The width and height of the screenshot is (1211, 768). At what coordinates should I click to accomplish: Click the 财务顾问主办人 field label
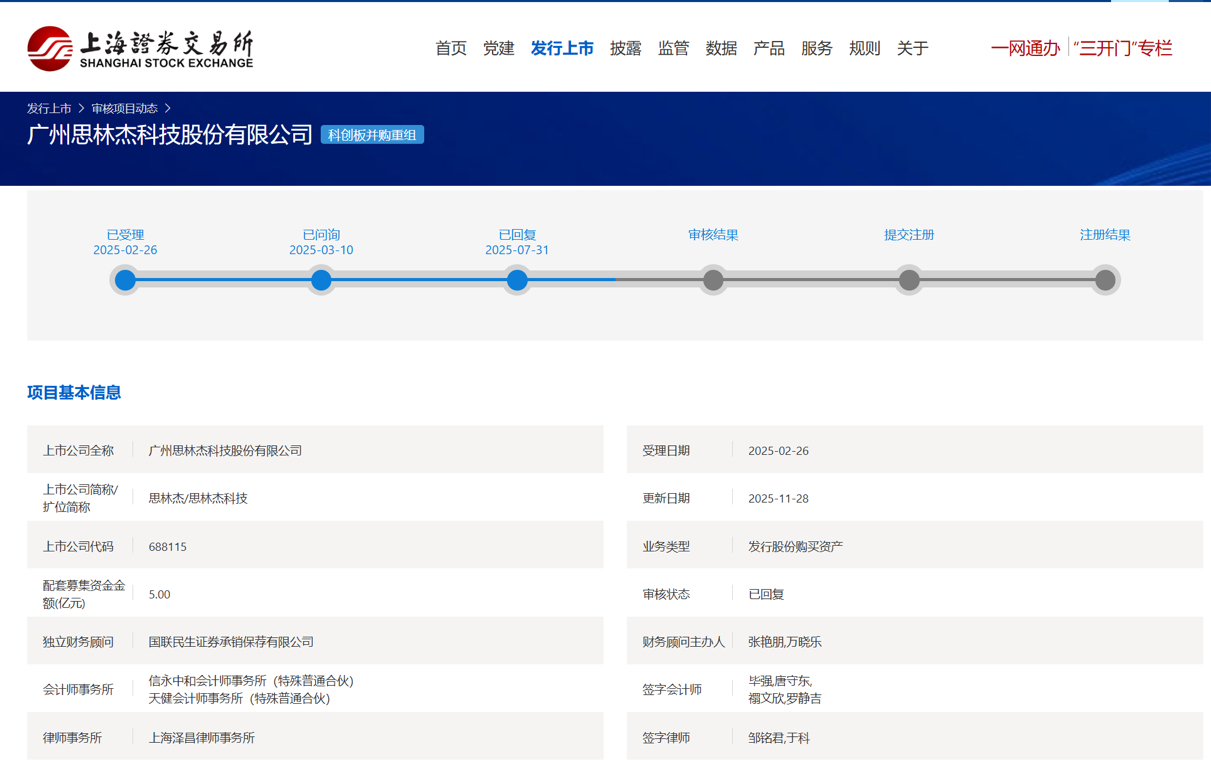683,642
